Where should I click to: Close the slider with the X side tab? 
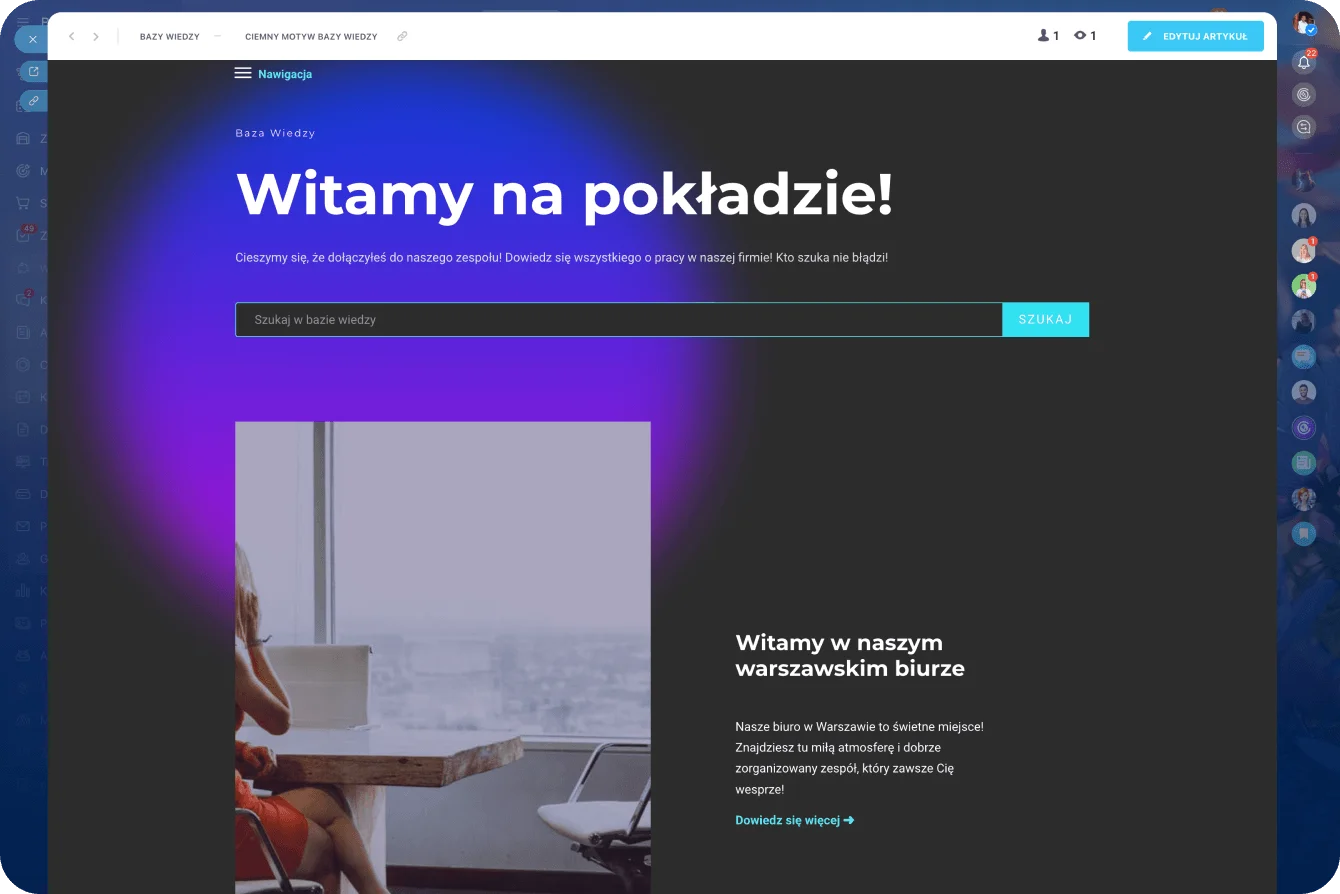[x=32, y=39]
